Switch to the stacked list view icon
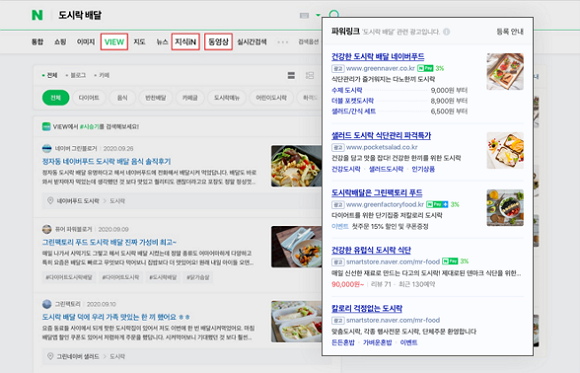Screen dimensions: 580x373 tap(291, 75)
